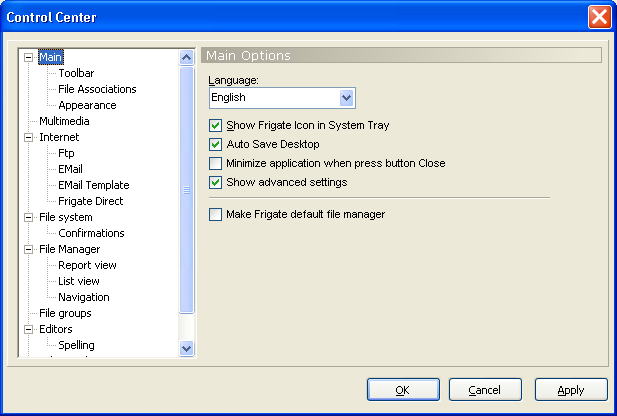Select Appearance in the tree
617x416 pixels.
click(x=87, y=105)
